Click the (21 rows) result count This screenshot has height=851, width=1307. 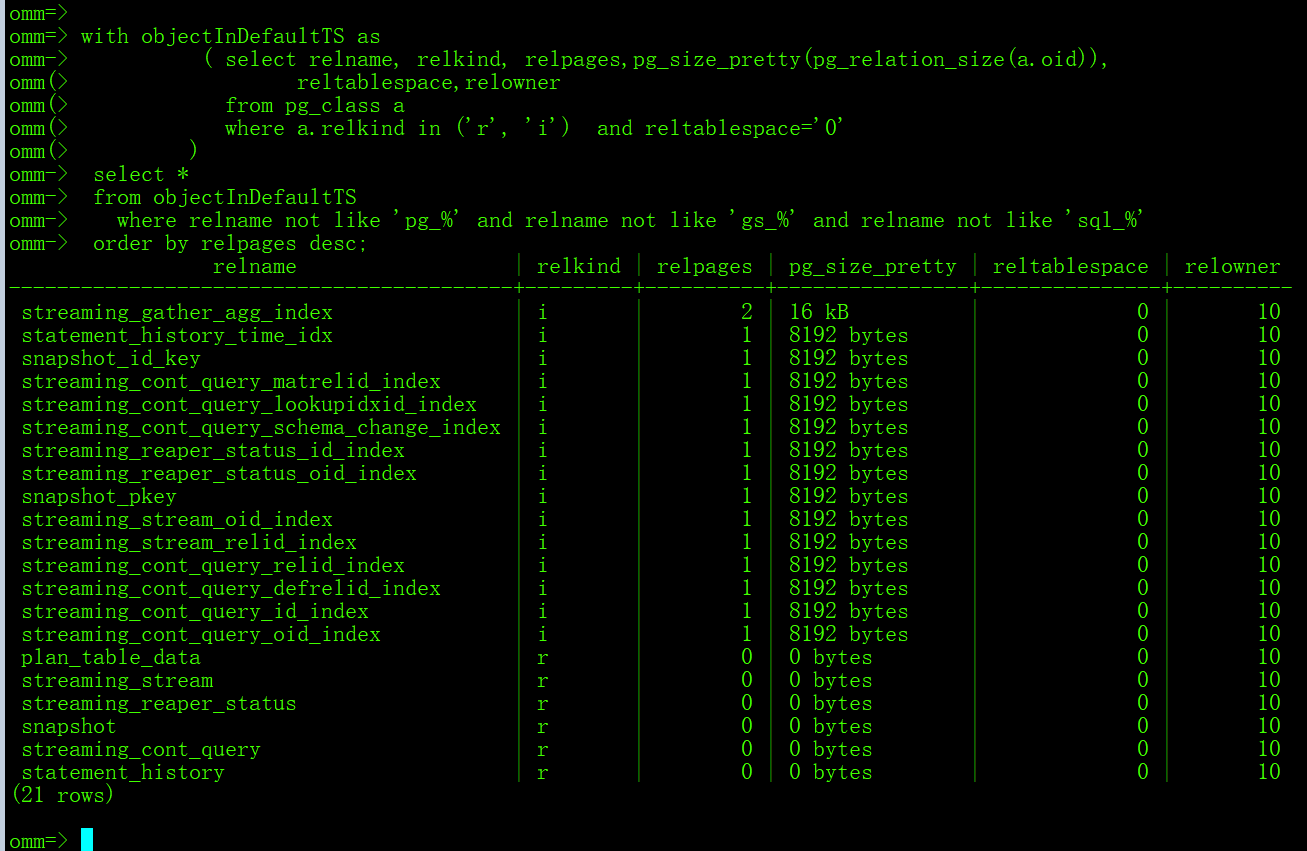point(62,796)
